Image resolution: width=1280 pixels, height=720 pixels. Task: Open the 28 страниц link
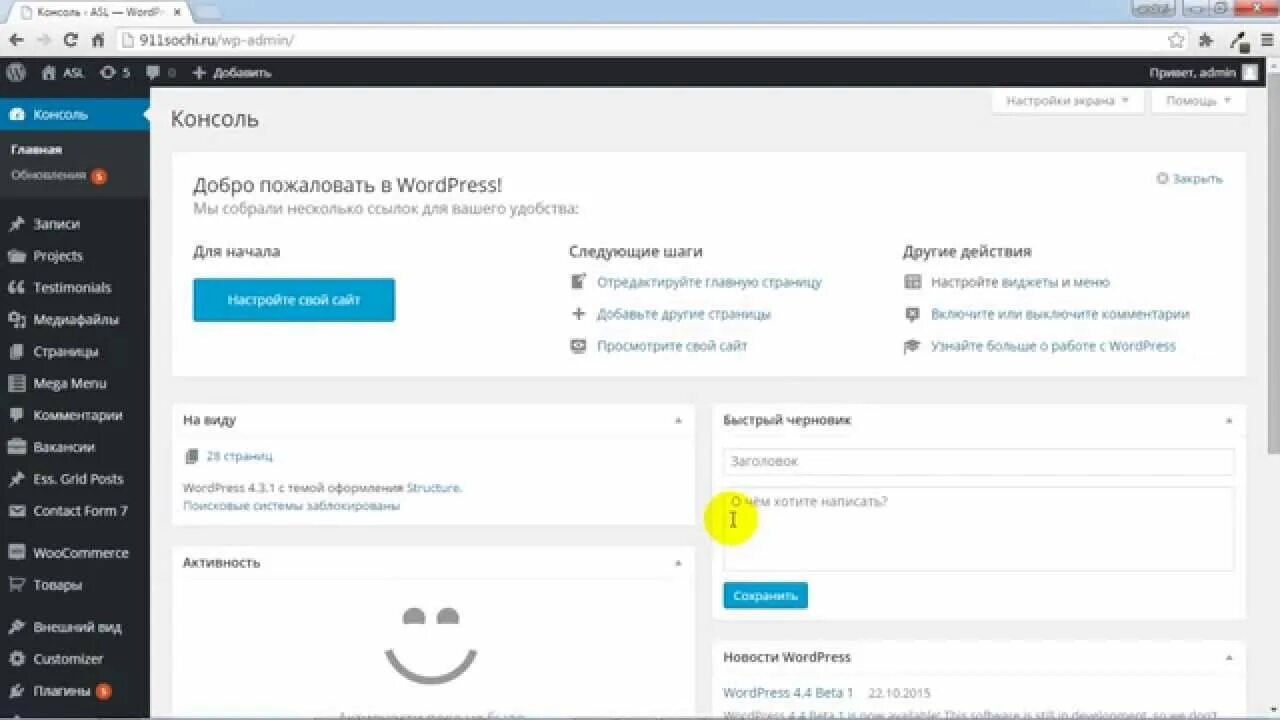[x=239, y=456]
